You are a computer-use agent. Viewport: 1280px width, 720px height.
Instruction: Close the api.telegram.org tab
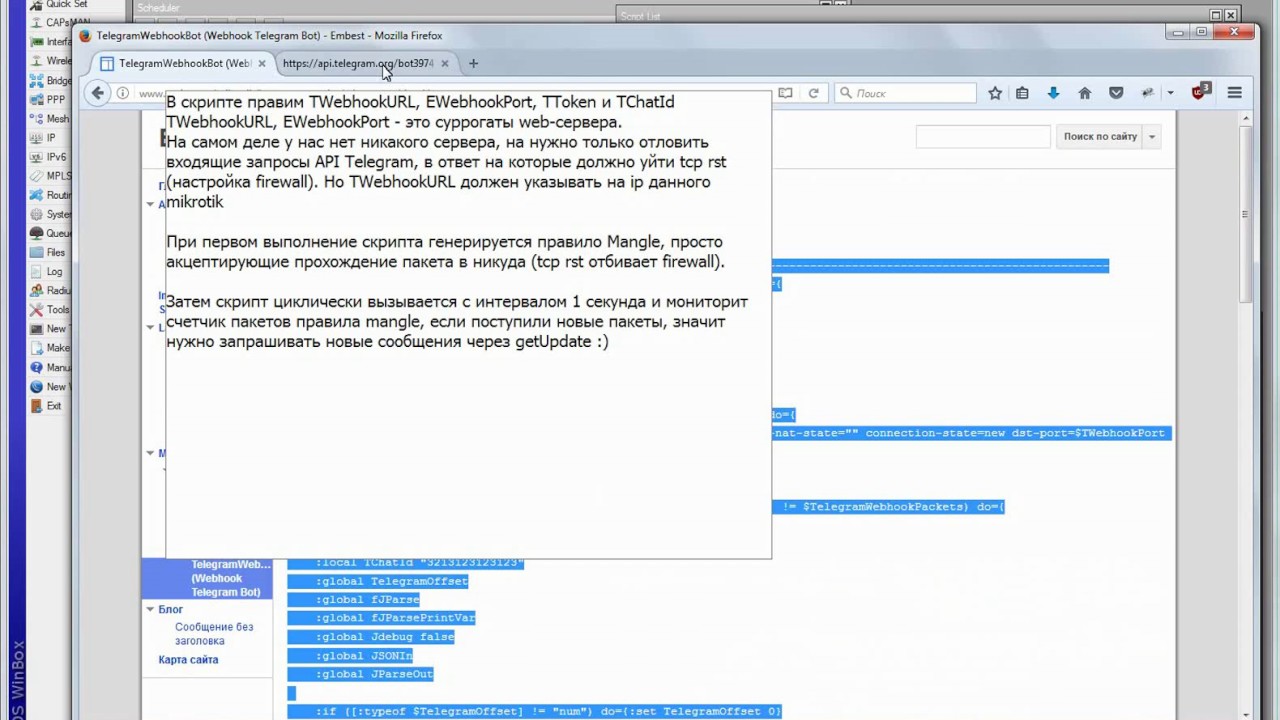(x=445, y=63)
